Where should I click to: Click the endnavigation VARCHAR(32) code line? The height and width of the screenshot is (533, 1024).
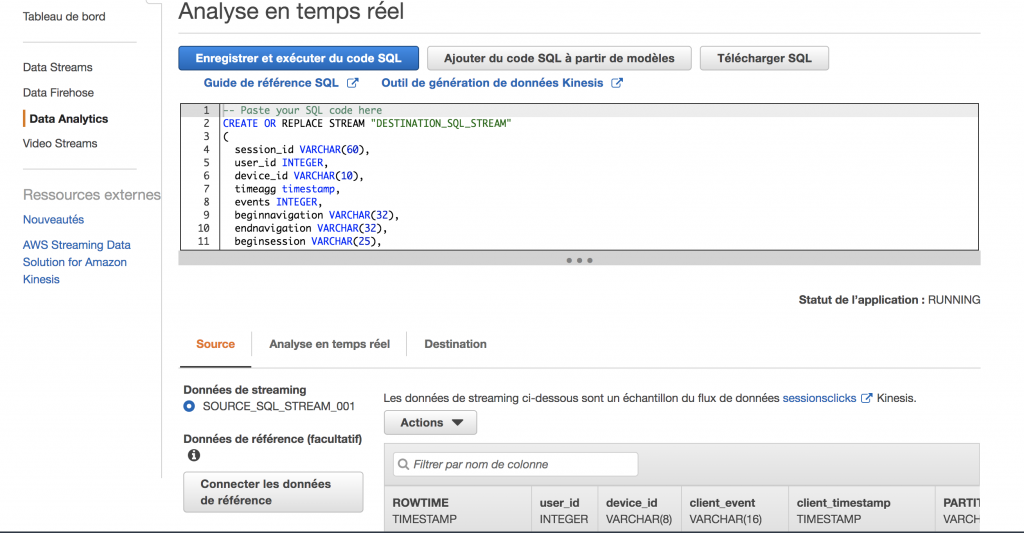click(x=311, y=228)
